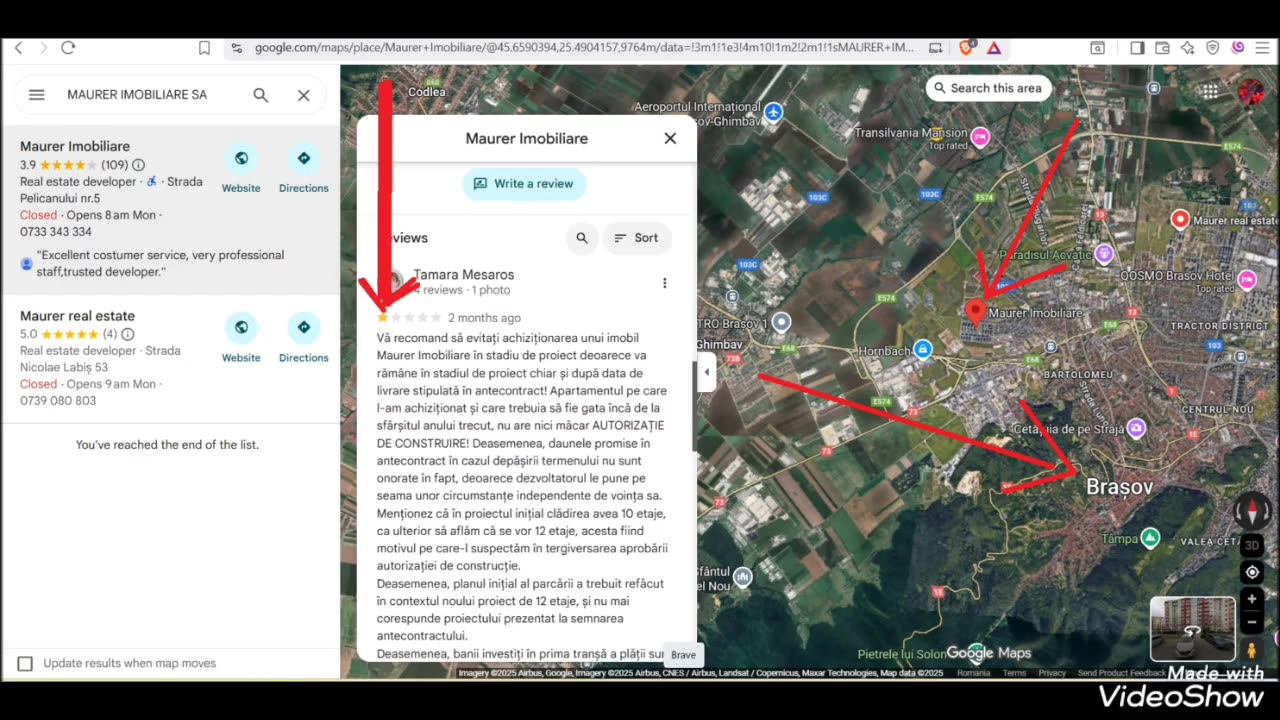
Task: Click the Paradisul Acvatic marker
Action: click(x=1104, y=254)
